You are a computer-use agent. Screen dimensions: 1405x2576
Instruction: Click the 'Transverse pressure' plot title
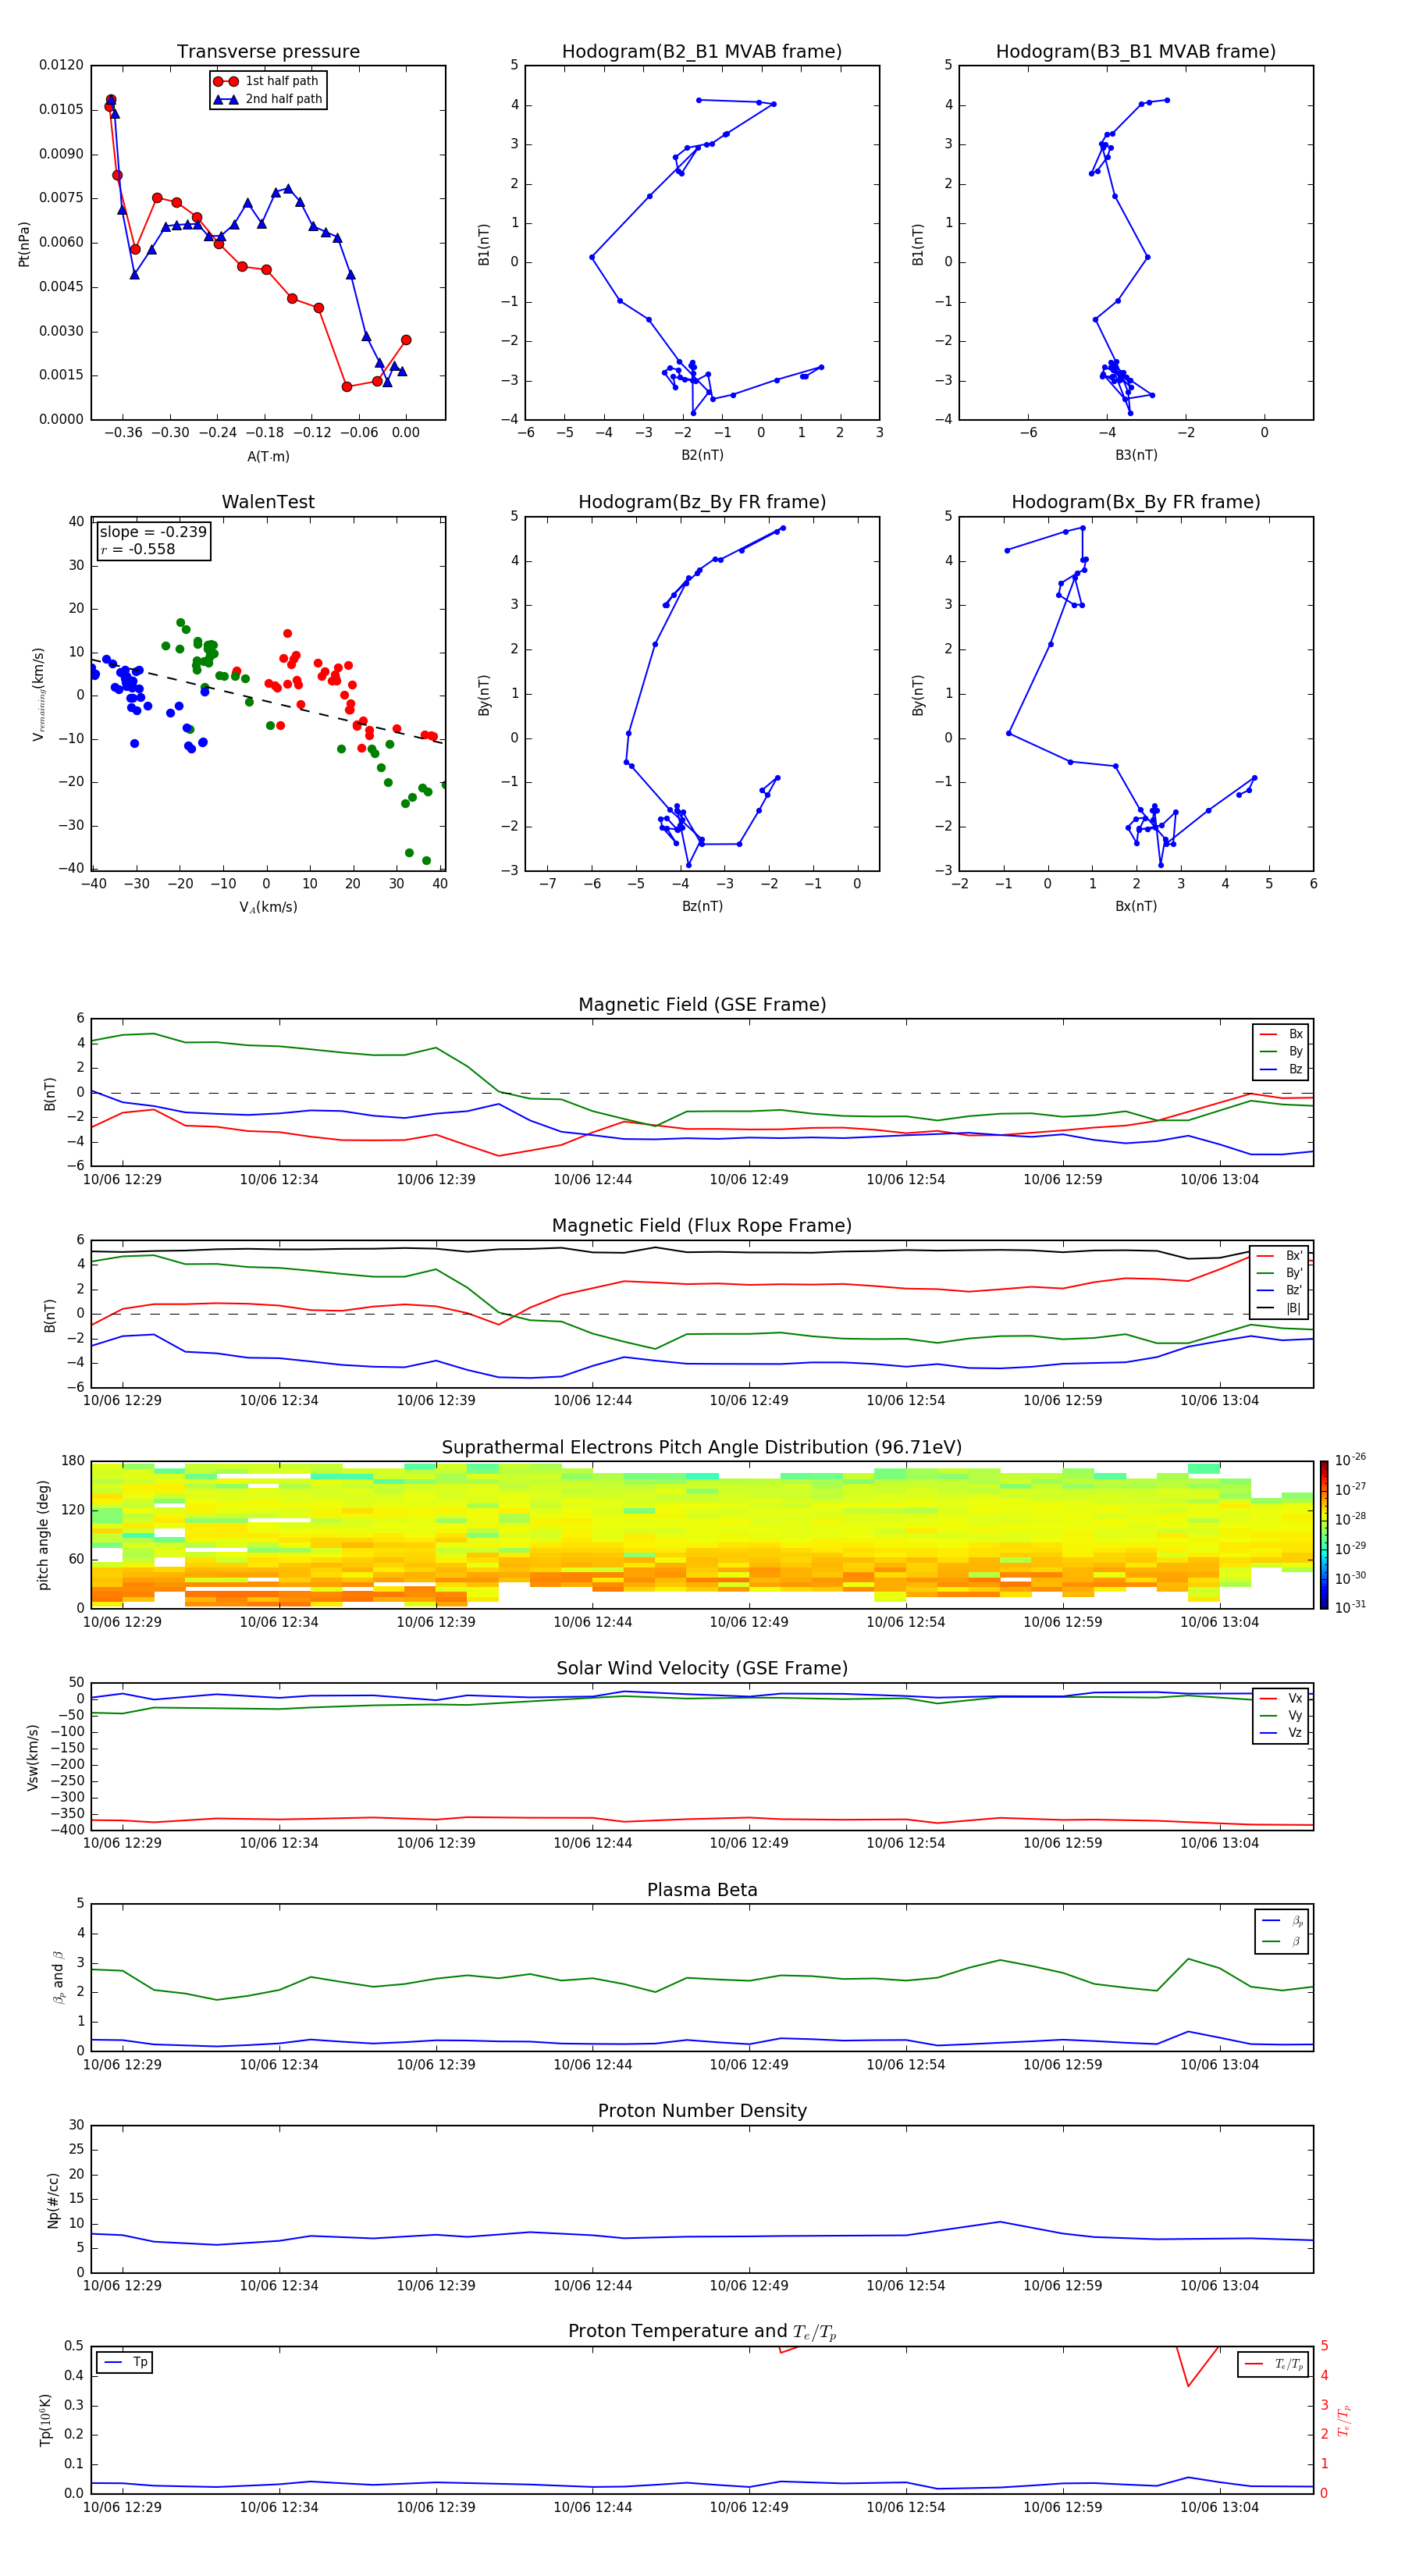[x=268, y=52]
